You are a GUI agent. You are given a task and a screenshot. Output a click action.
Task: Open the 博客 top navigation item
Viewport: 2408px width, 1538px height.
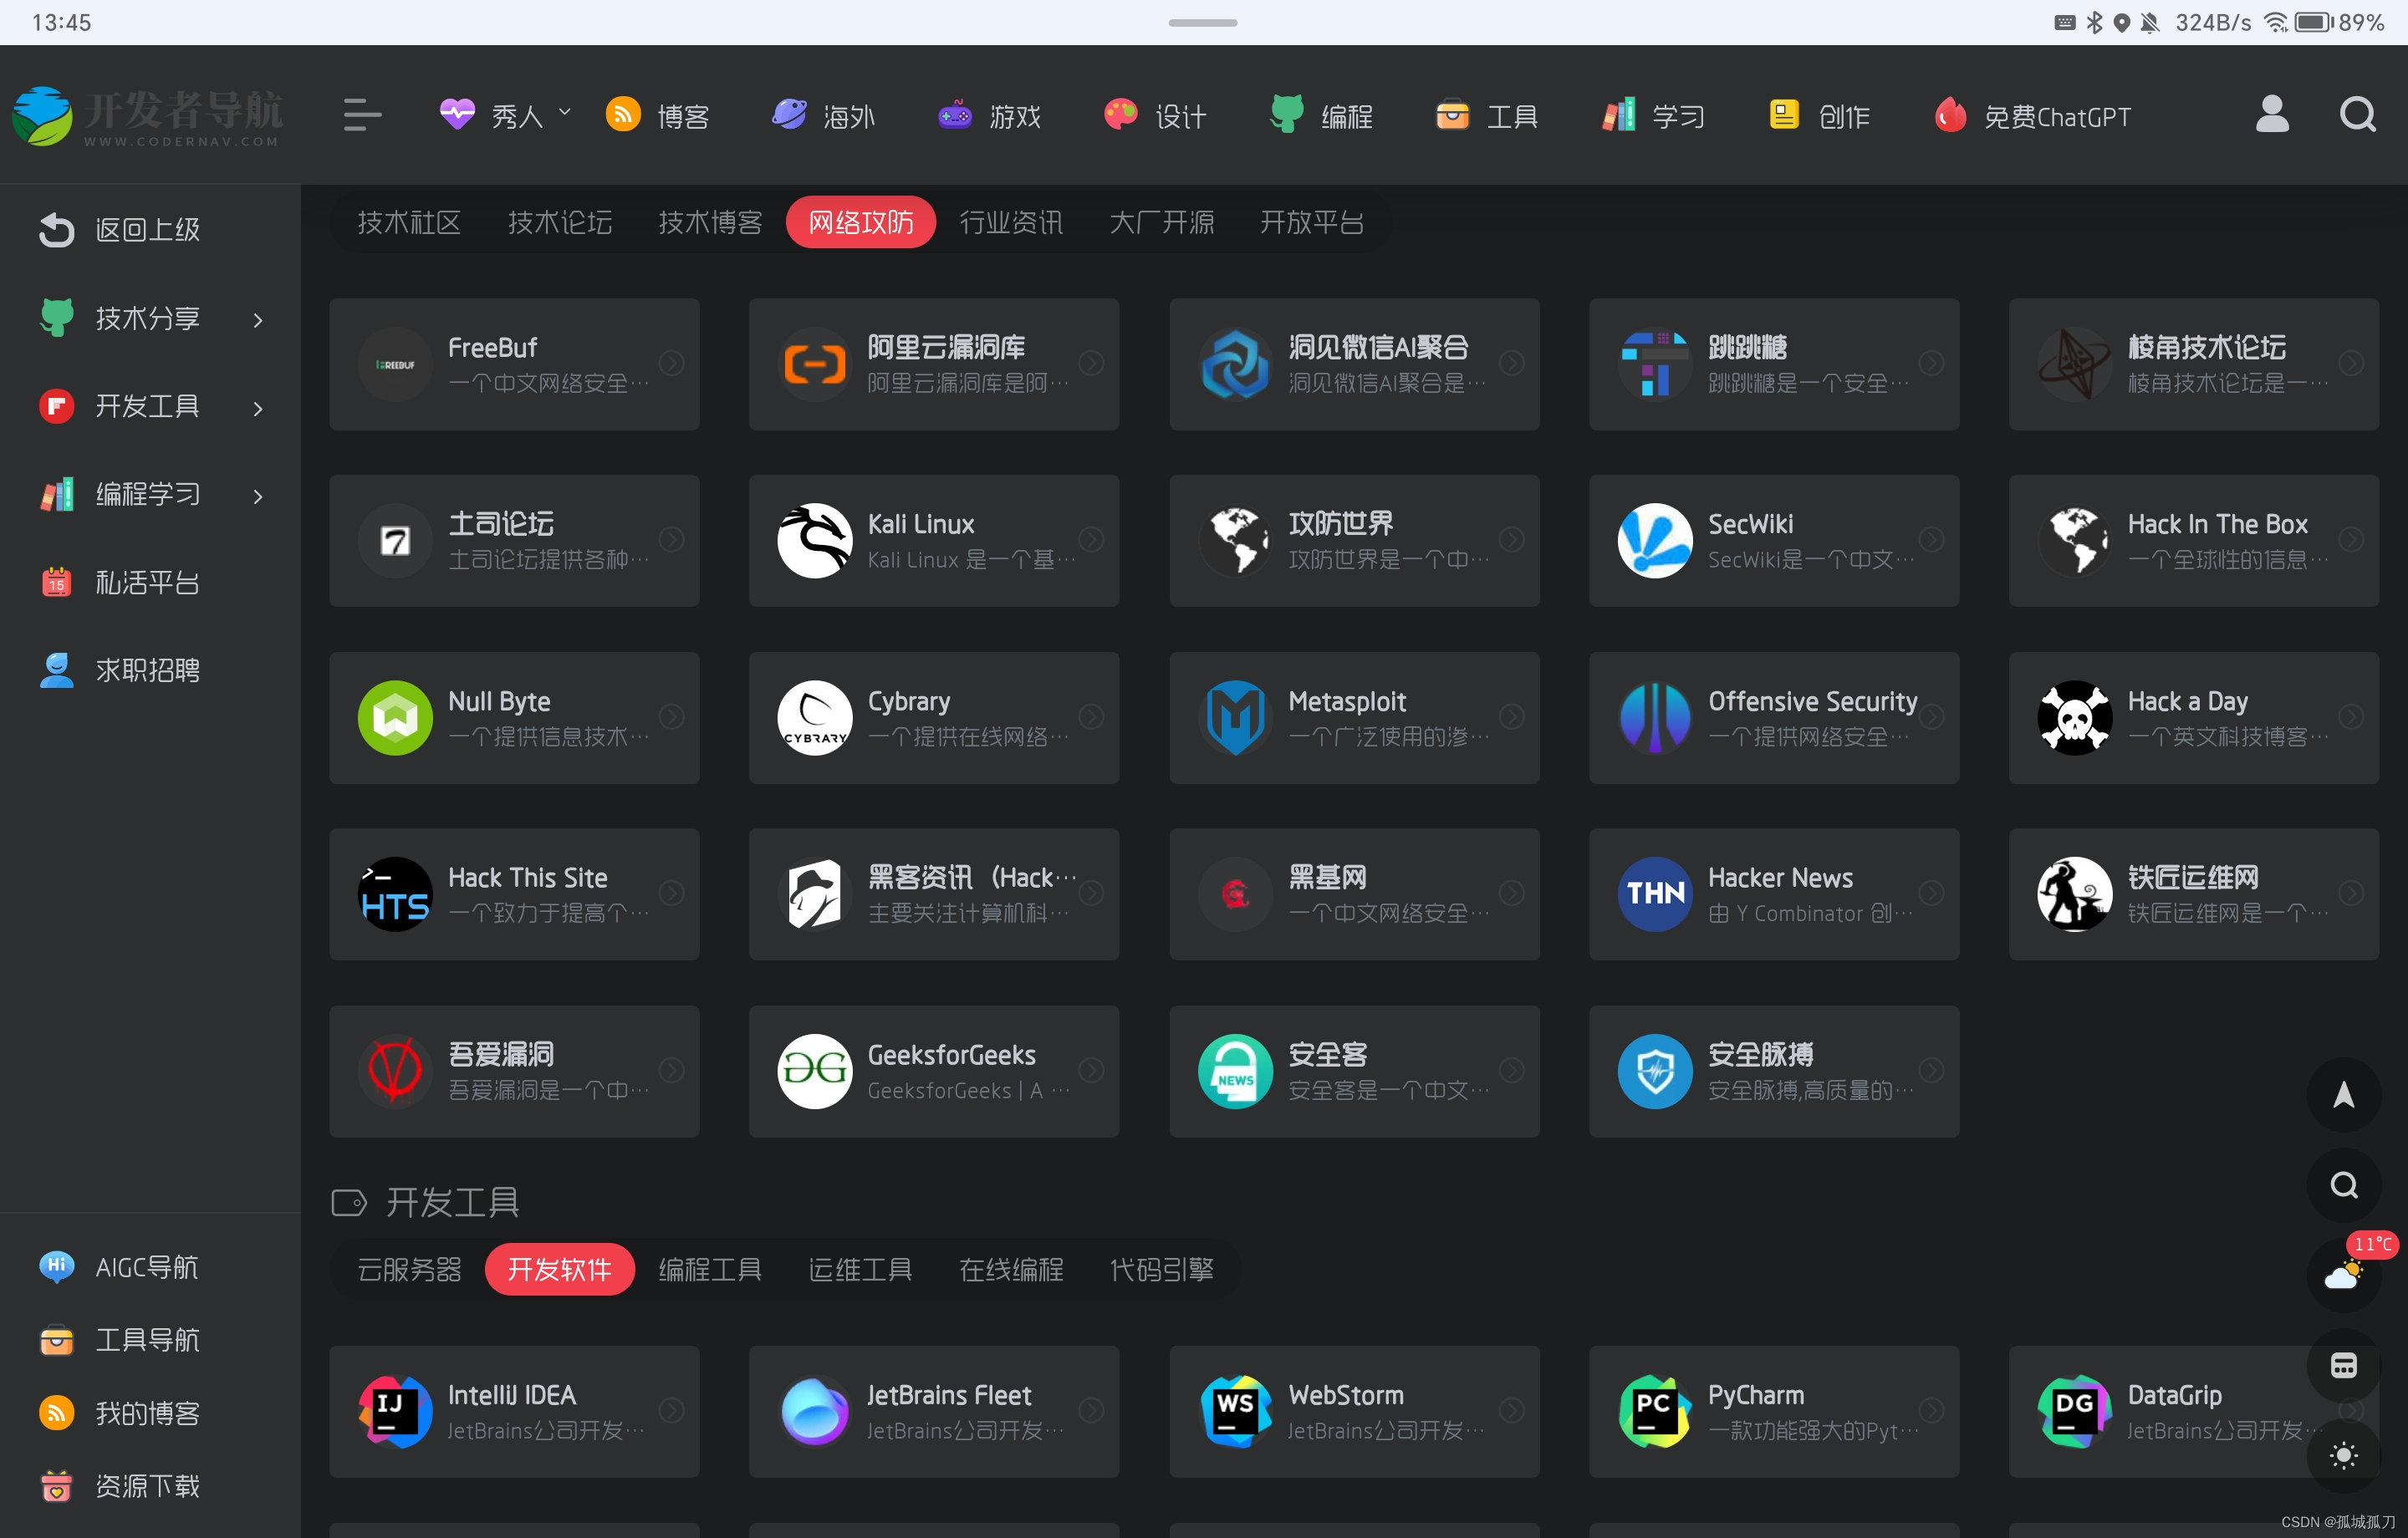(658, 116)
